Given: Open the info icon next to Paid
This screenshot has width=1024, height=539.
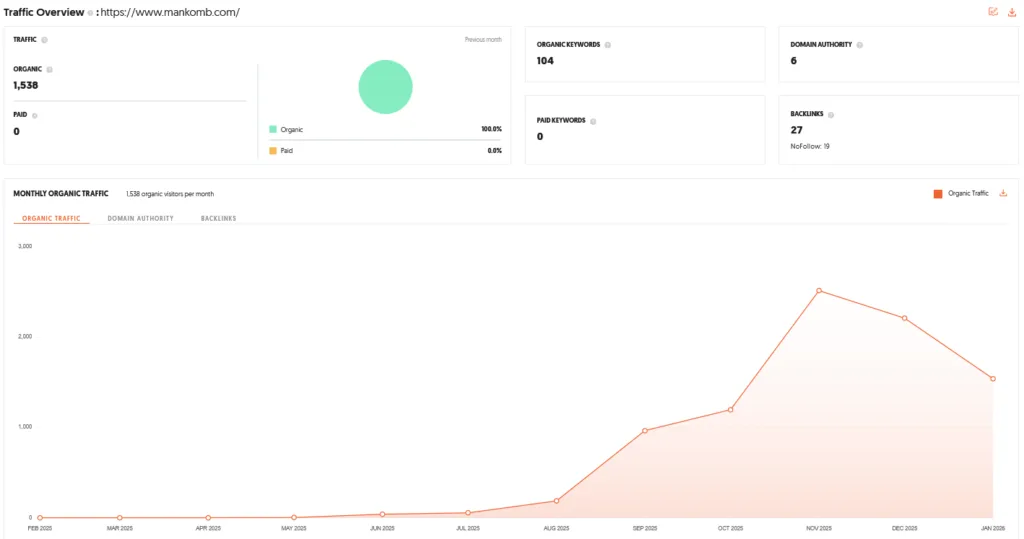Looking at the screenshot, I should click(35, 116).
